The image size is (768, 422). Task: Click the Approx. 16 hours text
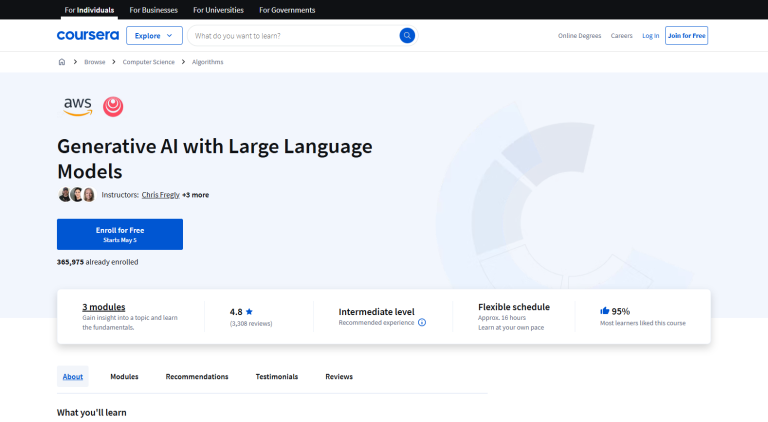[x=502, y=317]
